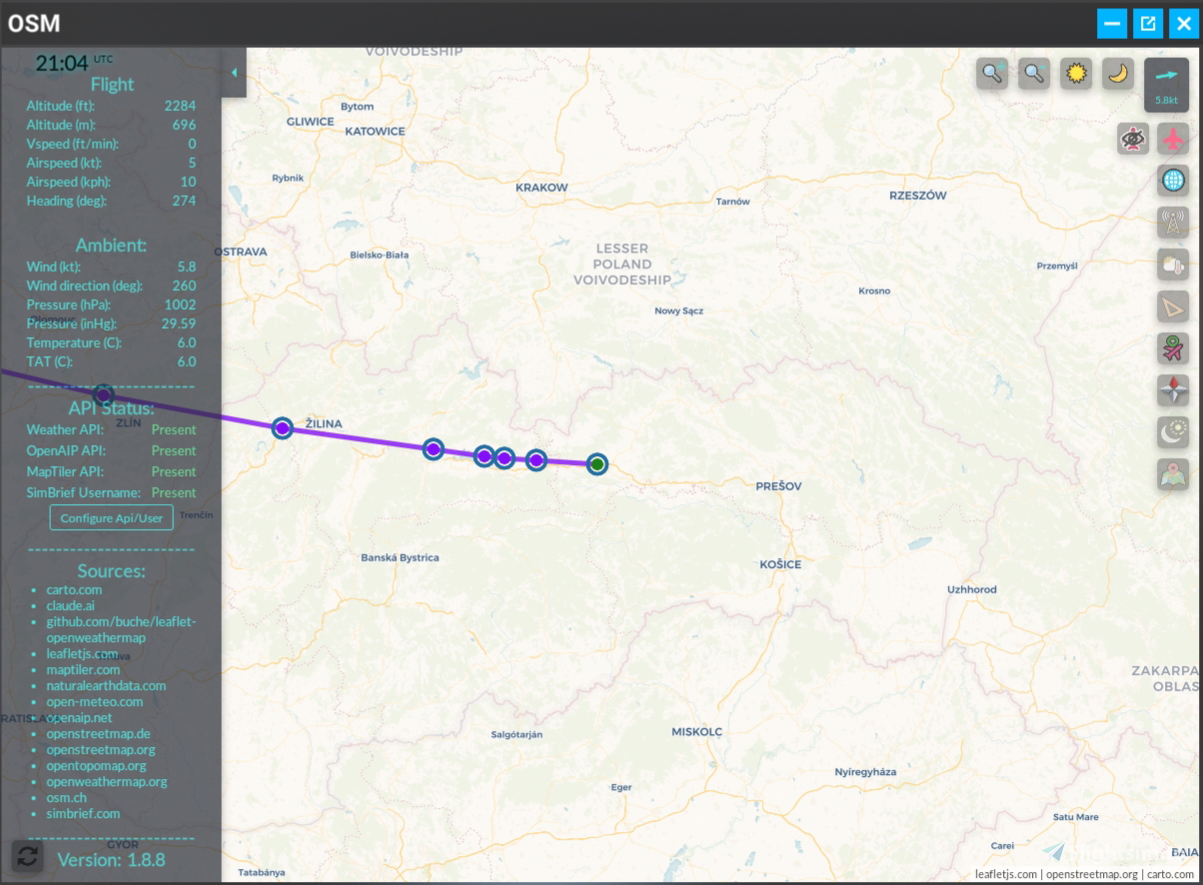Visit the openweathermap.org link
The width and height of the screenshot is (1203, 885).
point(108,781)
